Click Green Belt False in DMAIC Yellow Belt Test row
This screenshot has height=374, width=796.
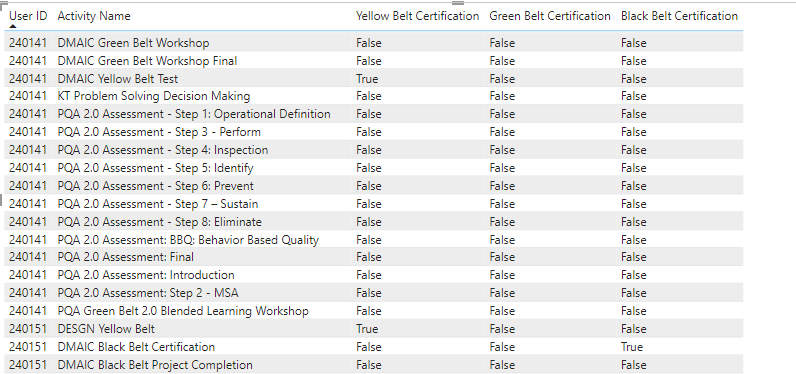point(502,79)
